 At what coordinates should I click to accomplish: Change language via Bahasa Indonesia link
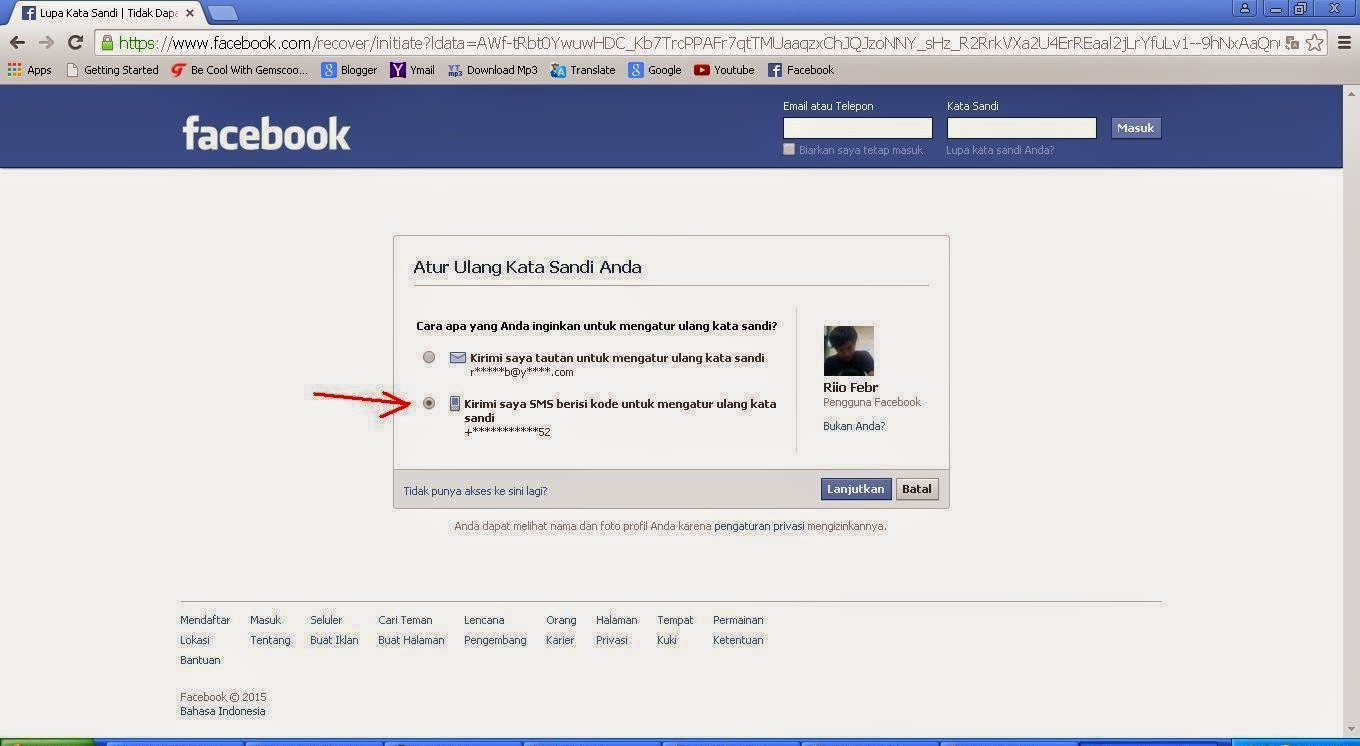[222, 711]
